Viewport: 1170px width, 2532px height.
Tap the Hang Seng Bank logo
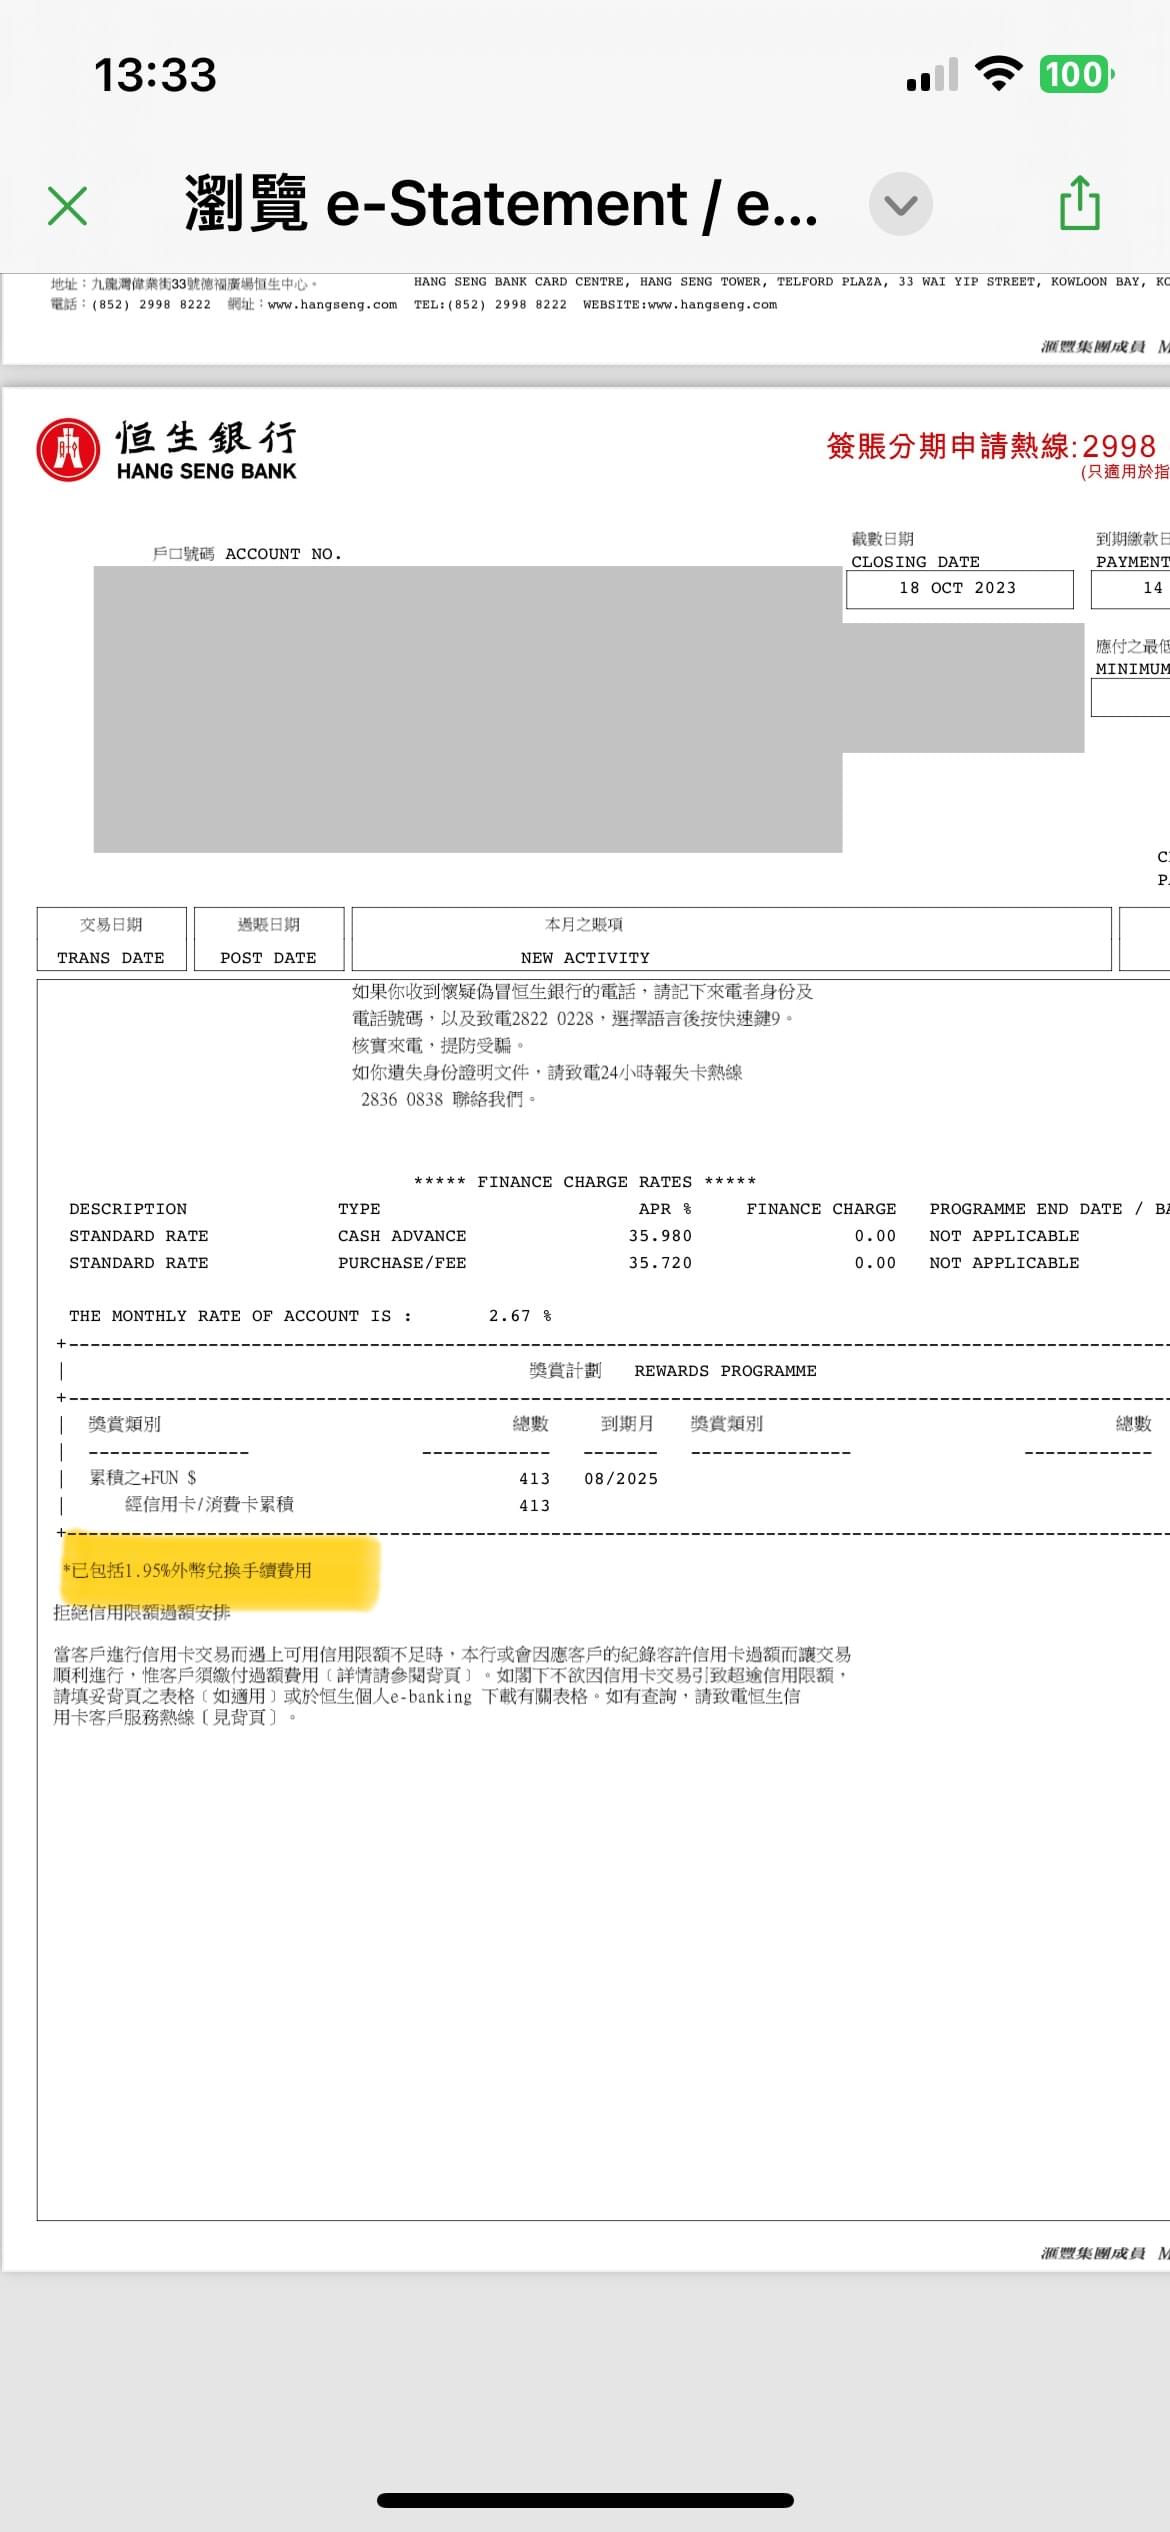167,450
